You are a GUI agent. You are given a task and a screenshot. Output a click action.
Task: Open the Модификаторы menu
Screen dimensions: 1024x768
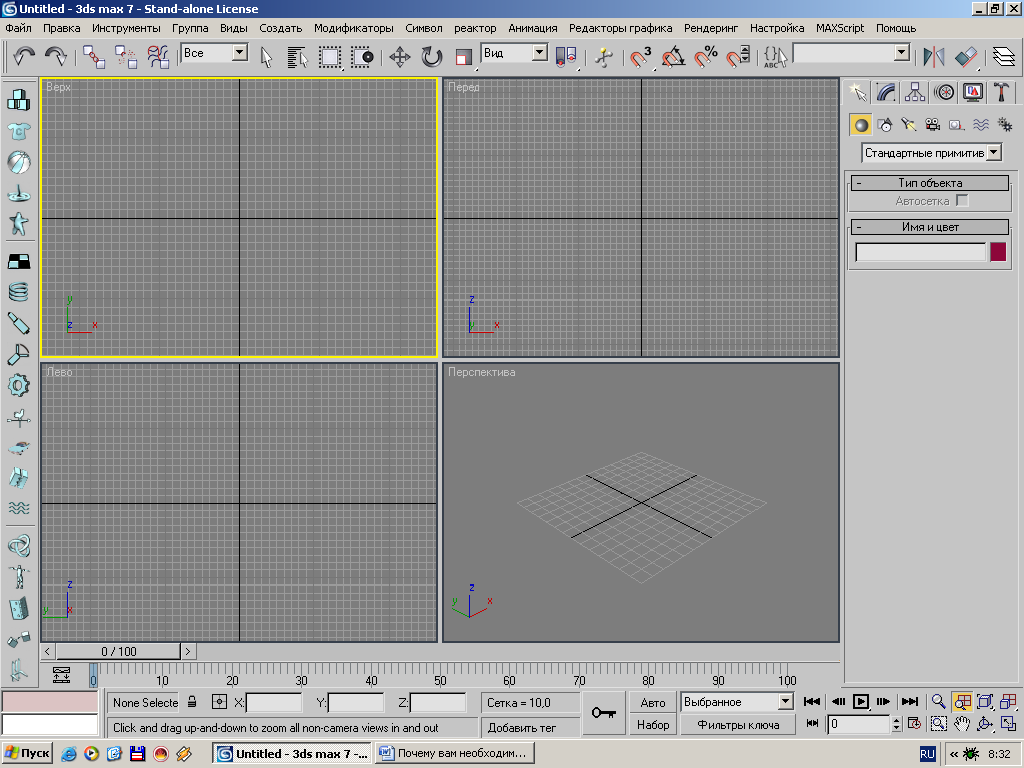(x=353, y=28)
